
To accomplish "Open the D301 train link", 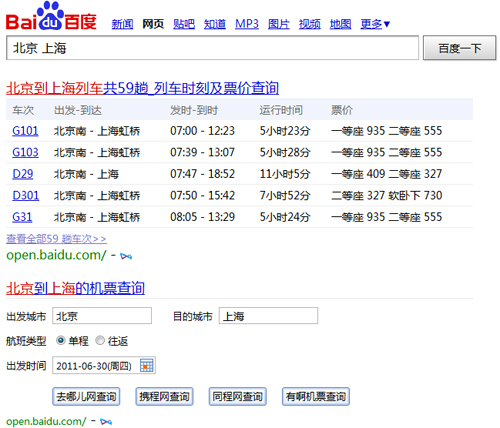I will click(x=26, y=195).
